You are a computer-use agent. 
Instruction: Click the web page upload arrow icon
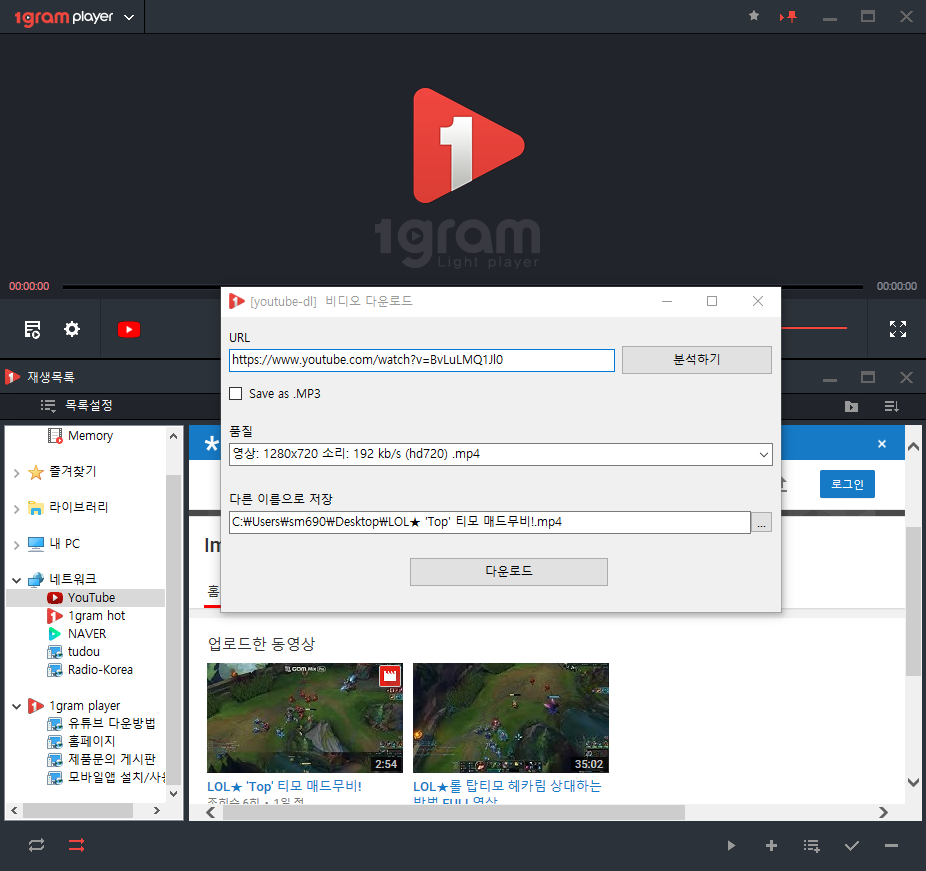click(783, 484)
